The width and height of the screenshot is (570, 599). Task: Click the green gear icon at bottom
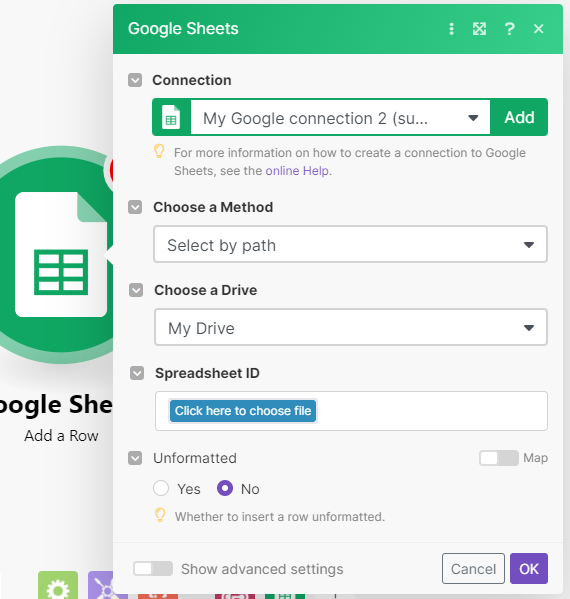(58, 585)
